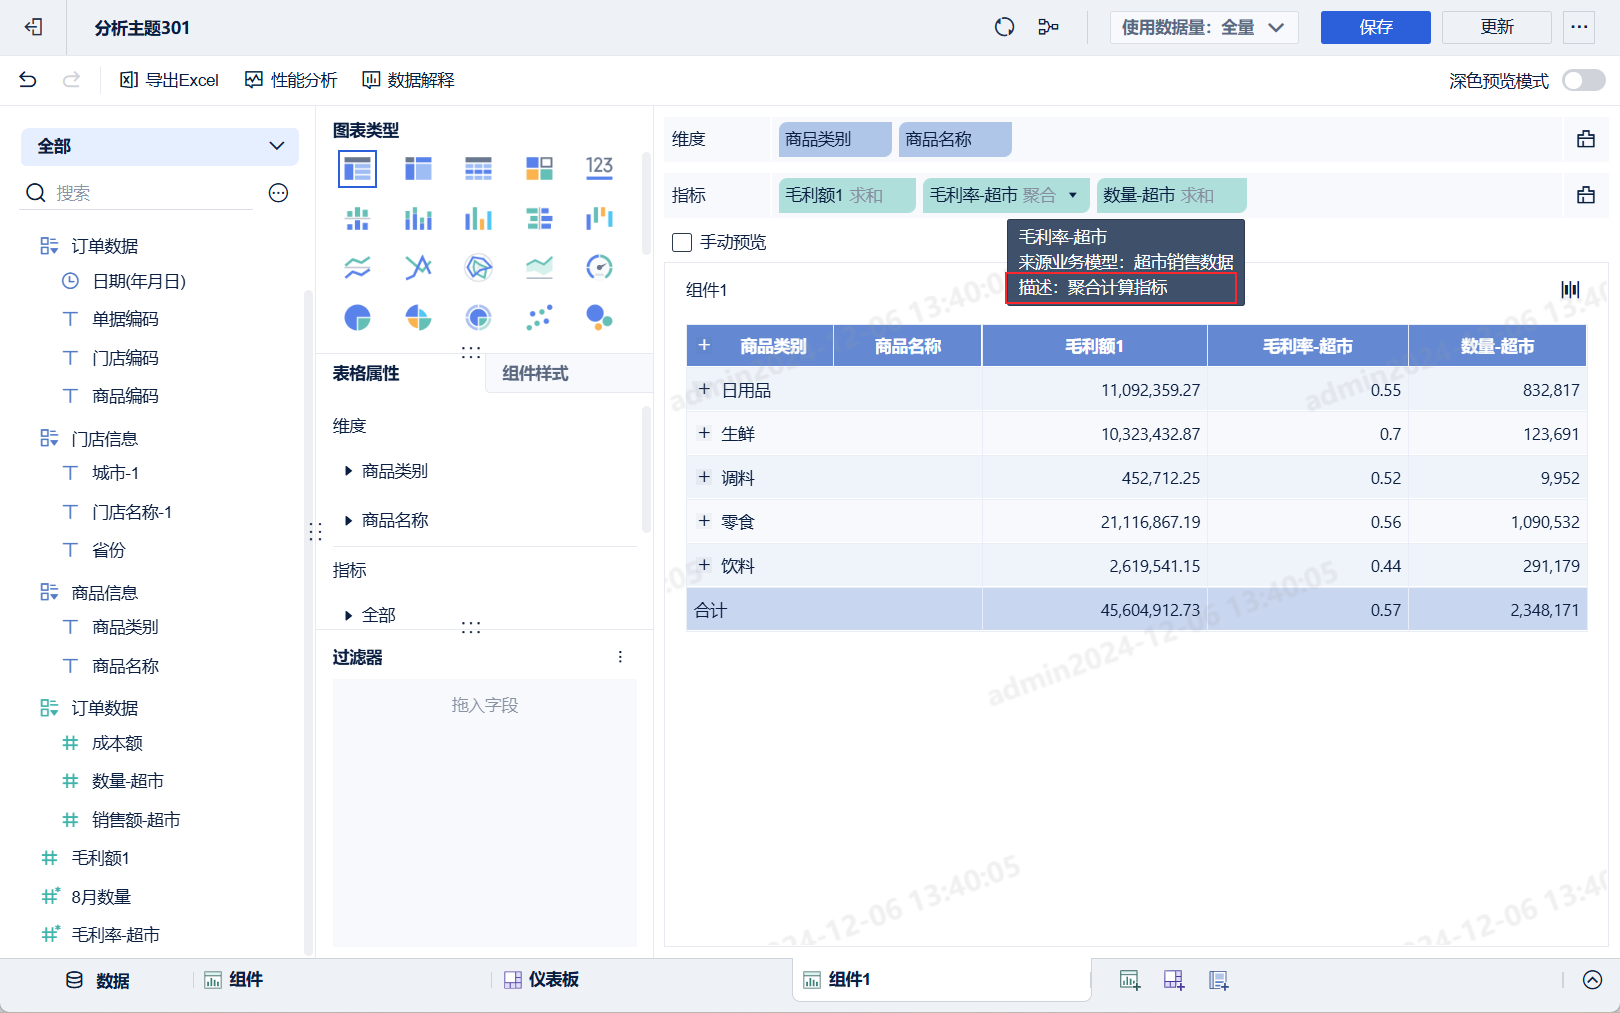The height and width of the screenshot is (1013, 1620).
Task: Open 性能分析 from the toolbar
Action: point(291,80)
